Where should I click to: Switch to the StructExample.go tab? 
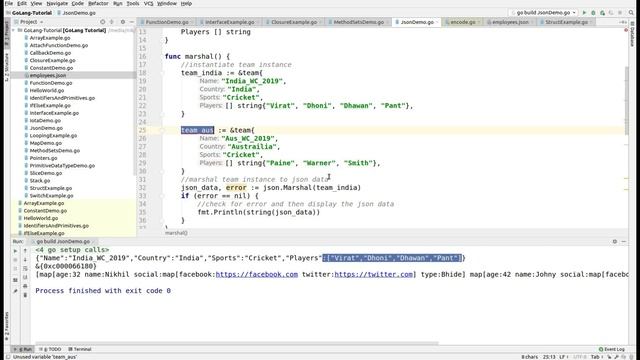click(x=567, y=22)
